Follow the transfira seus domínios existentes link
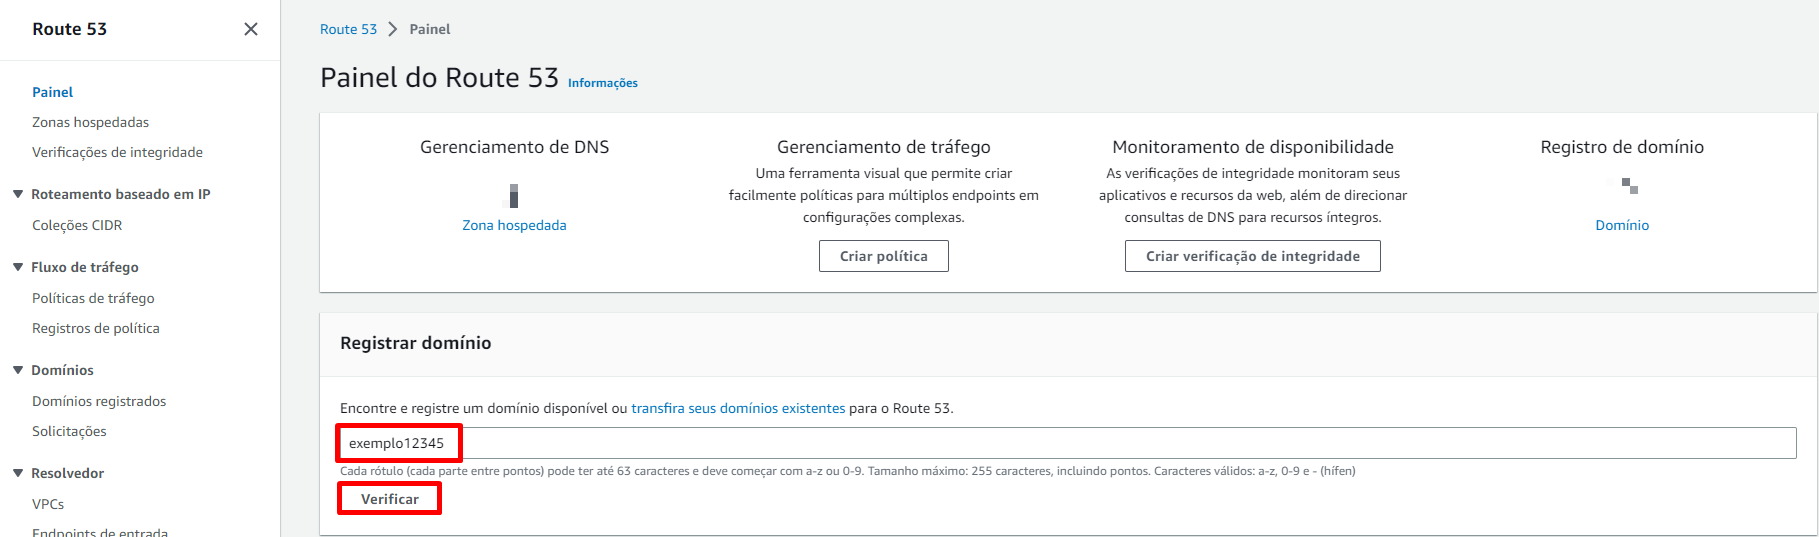 tap(738, 408)
